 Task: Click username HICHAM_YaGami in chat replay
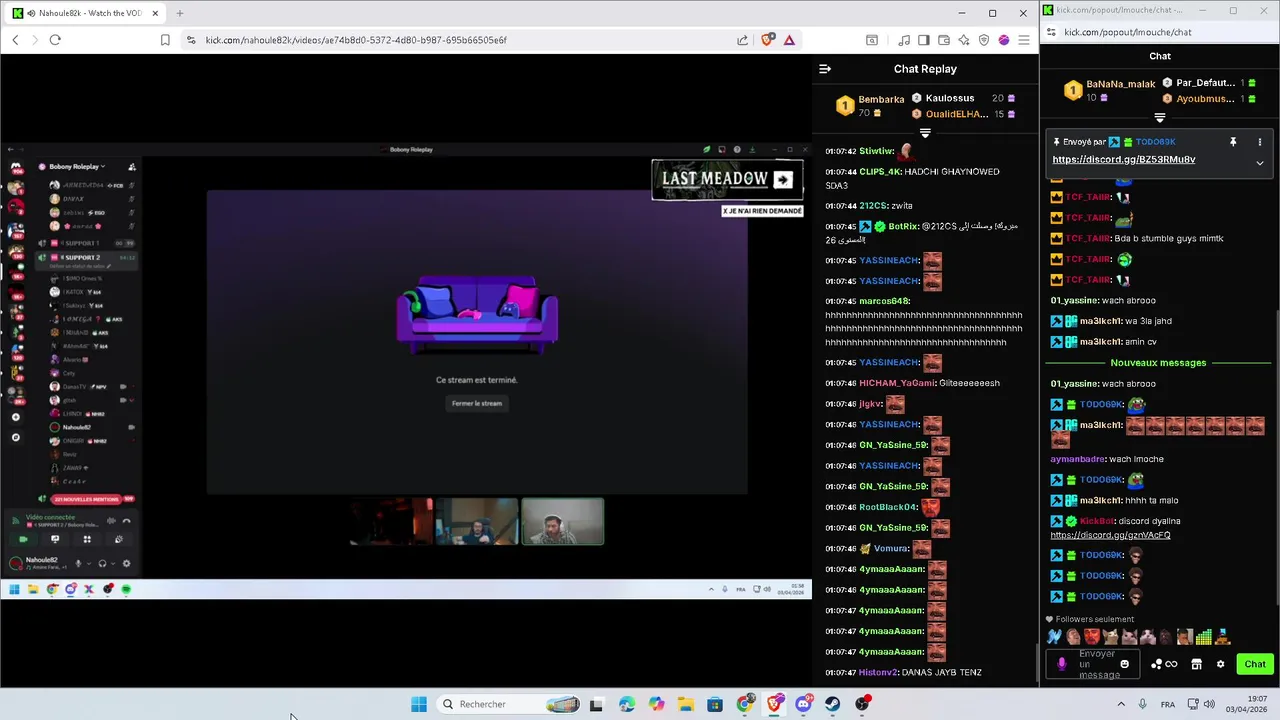click(897, 383)
